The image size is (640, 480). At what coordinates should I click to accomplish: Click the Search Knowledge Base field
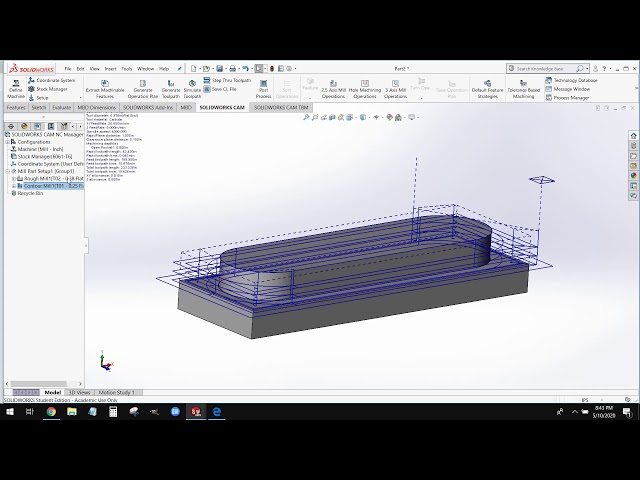point(544,69)
